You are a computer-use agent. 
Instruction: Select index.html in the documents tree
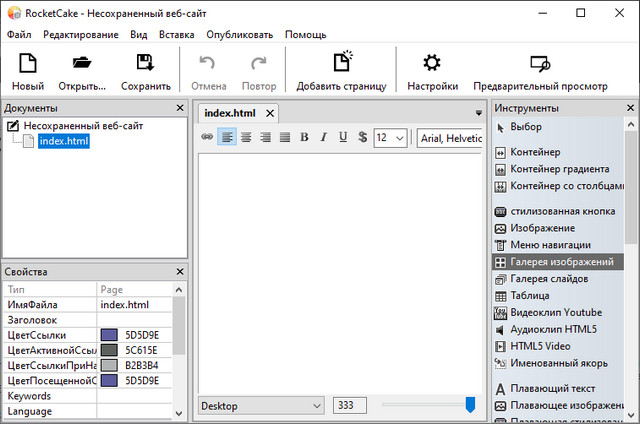click(x=63, y=142)
